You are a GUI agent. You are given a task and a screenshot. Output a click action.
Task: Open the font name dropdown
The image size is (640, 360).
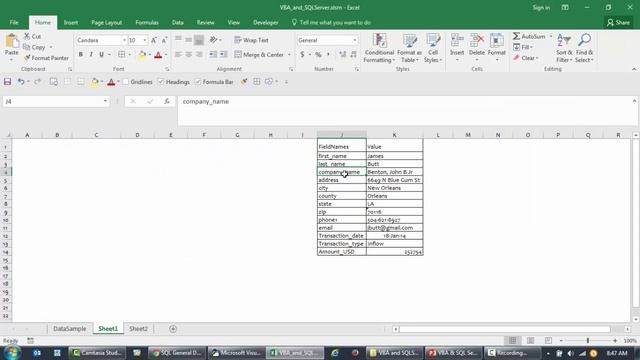coord(124,40)
